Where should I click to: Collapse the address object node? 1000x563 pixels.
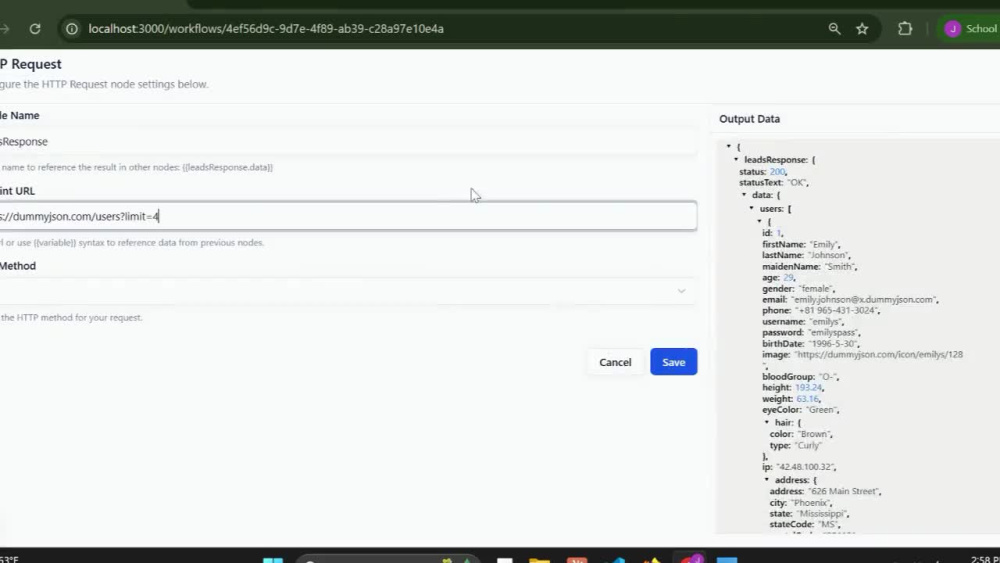pyautogui.click(x=767, y=479)
